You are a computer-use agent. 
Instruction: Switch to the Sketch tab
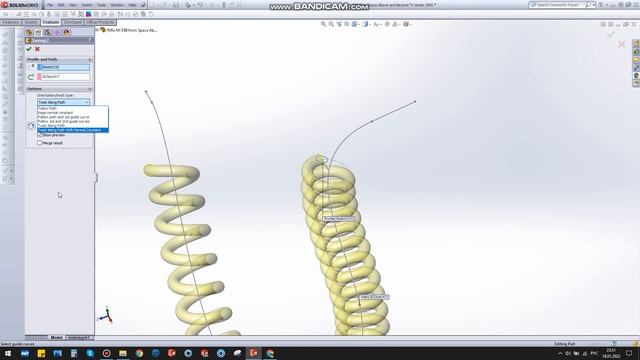pos(31,22)
